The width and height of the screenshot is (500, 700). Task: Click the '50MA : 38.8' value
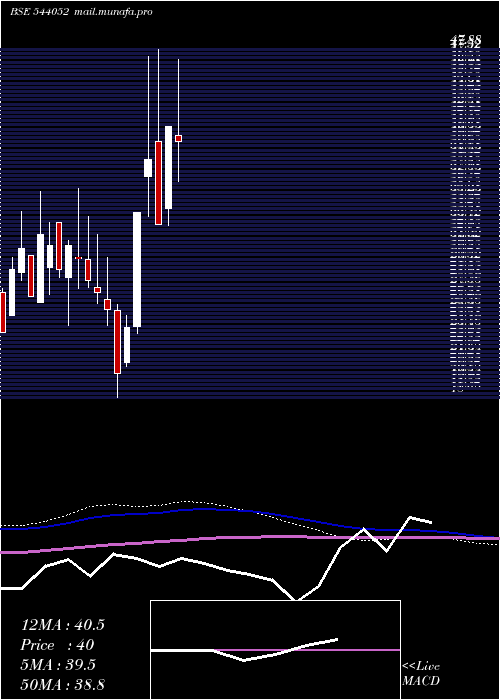click(x=62, y=684)
